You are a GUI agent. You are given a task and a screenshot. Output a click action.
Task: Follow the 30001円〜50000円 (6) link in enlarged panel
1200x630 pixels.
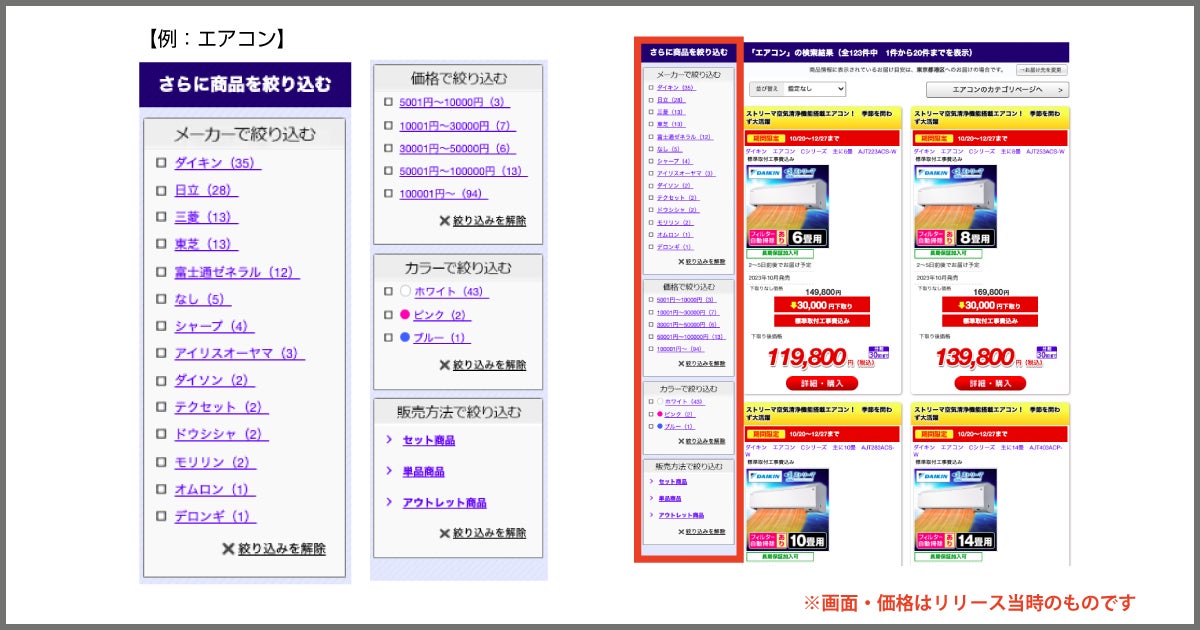point(457,148)
